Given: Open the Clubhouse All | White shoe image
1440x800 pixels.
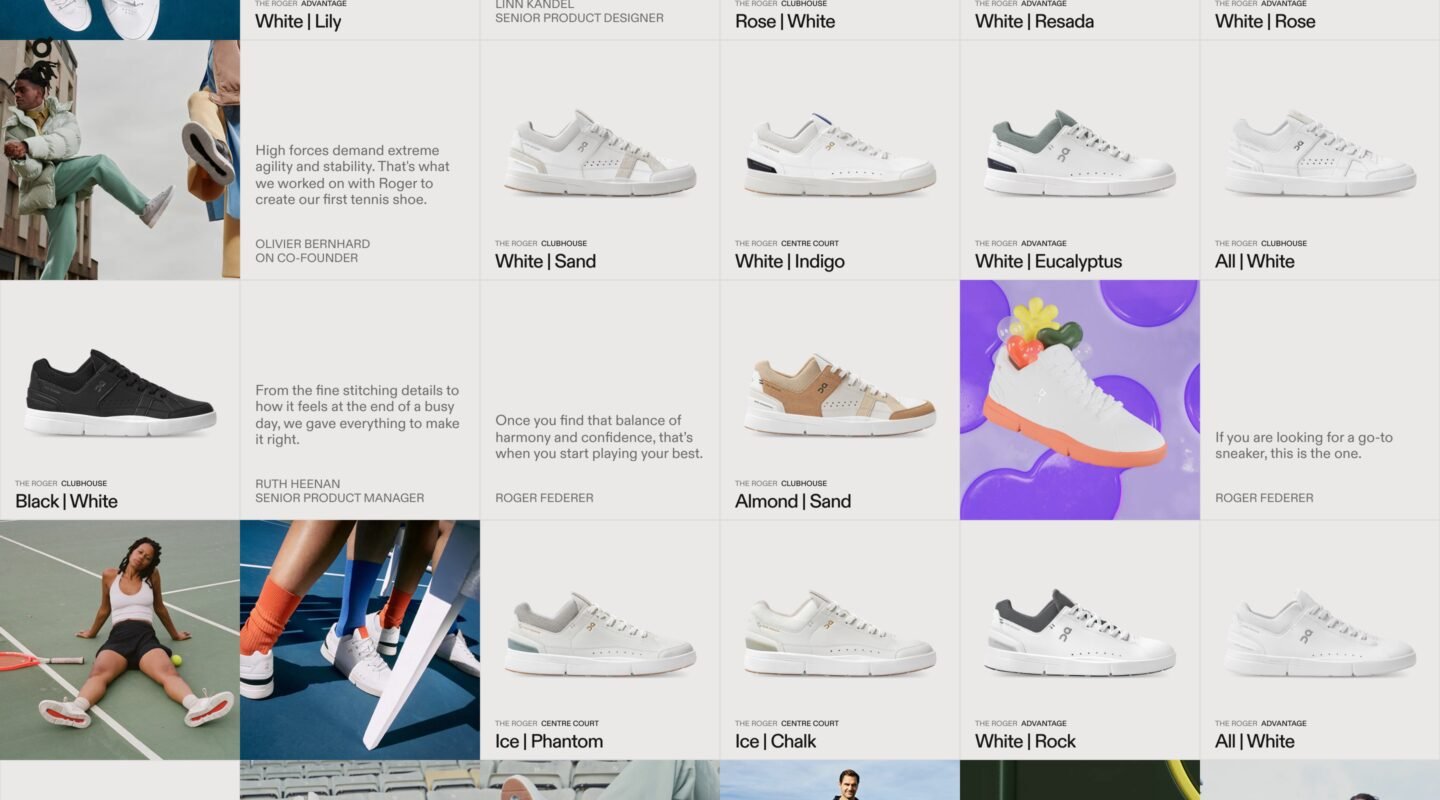Looking at the screenshot, I should (x=1320, y=153).
